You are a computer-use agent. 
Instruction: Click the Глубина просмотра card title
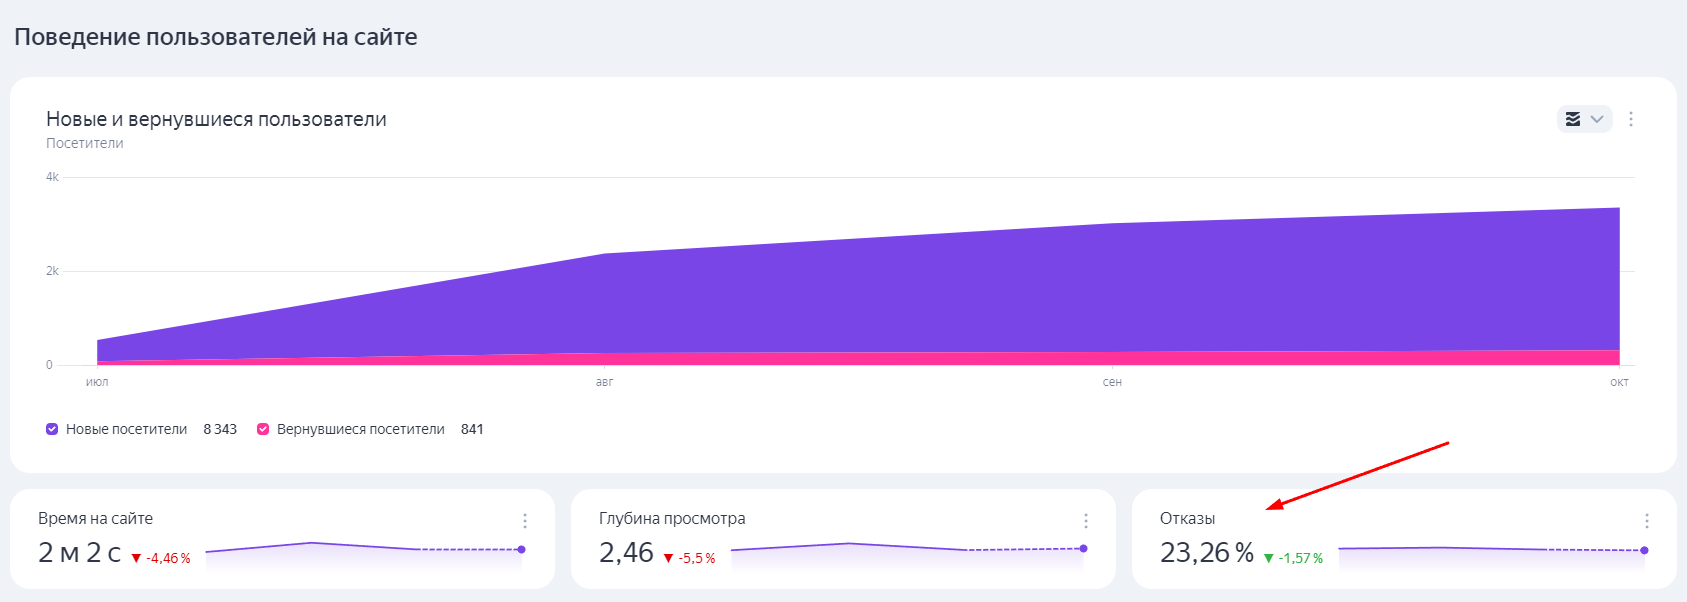(673, 518)
